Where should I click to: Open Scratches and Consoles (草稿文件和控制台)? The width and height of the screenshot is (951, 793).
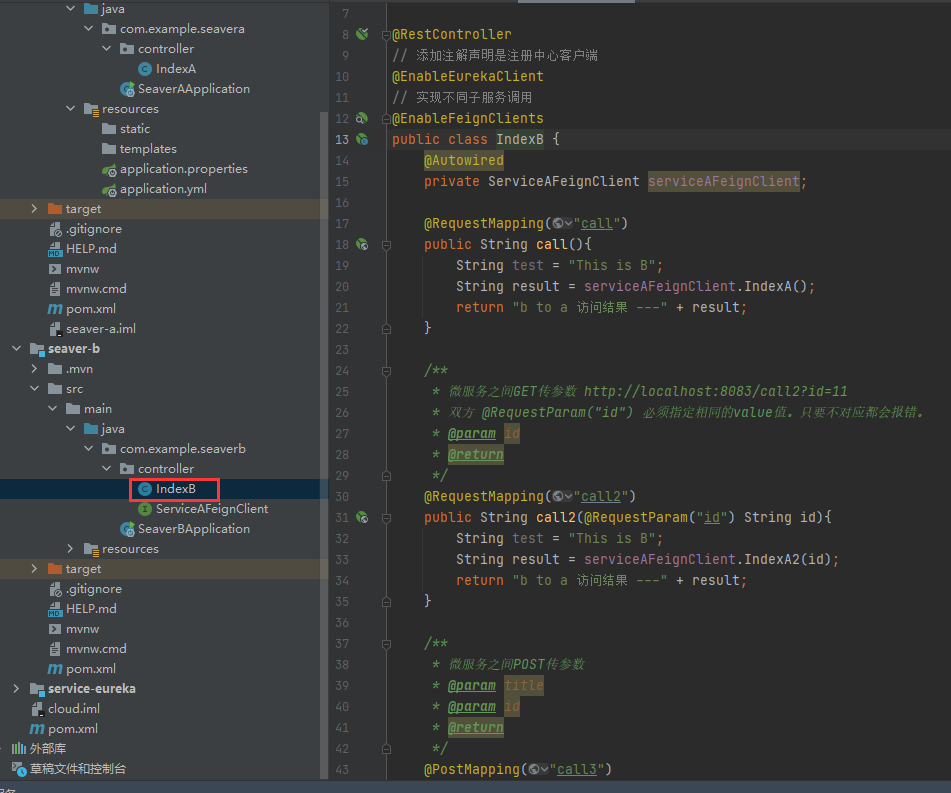[77, 769]
